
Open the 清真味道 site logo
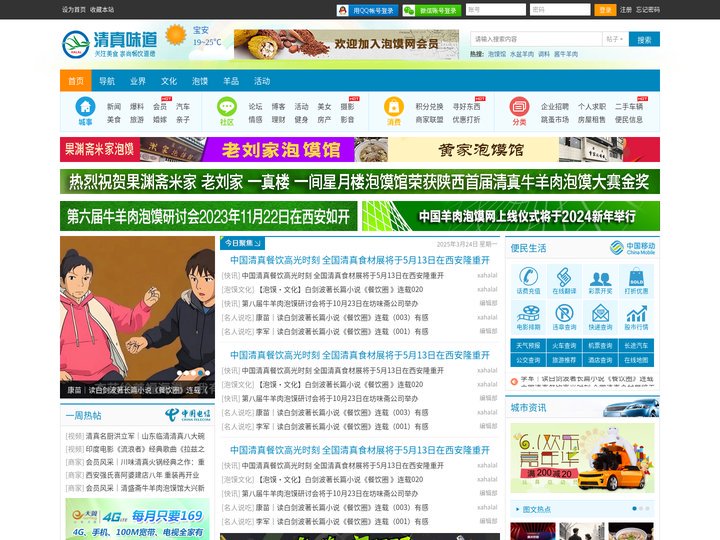[x=110, y=44]
